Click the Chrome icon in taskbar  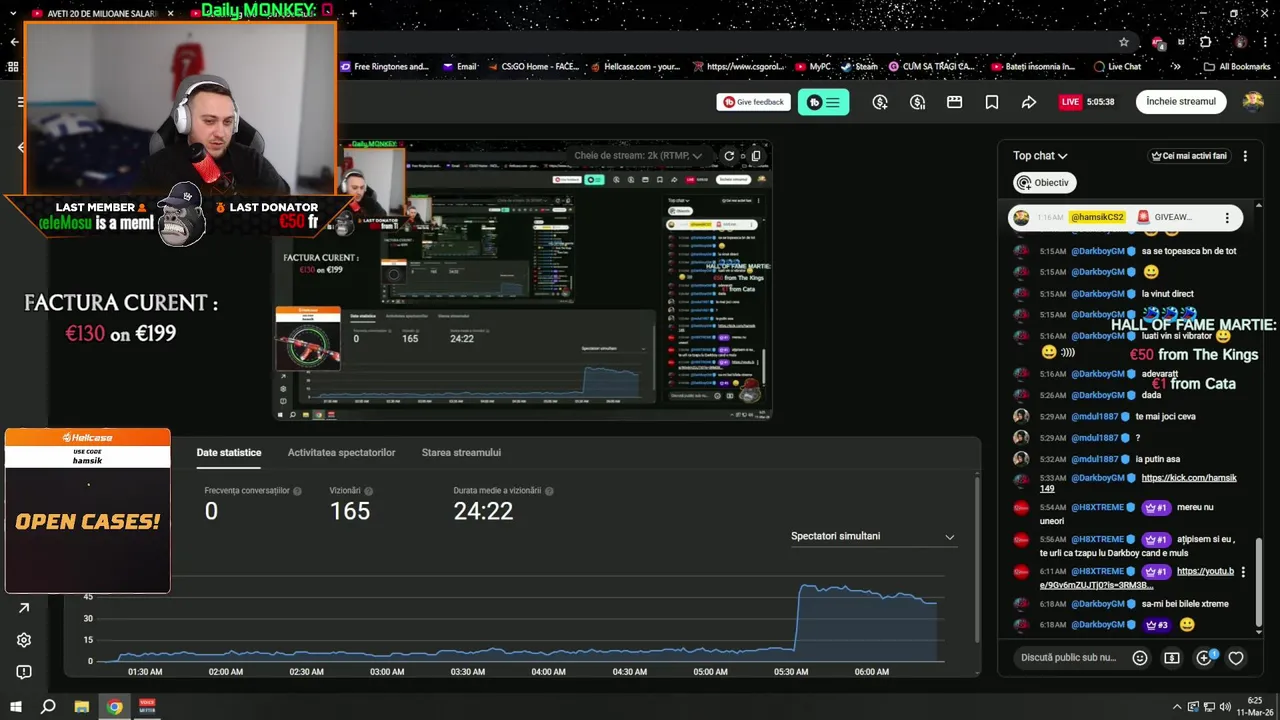[x=115, y=707]
